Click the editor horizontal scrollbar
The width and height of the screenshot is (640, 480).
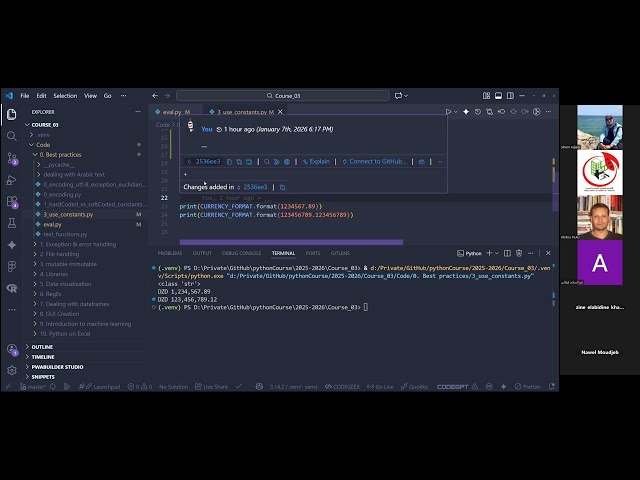tap(291, 242)
